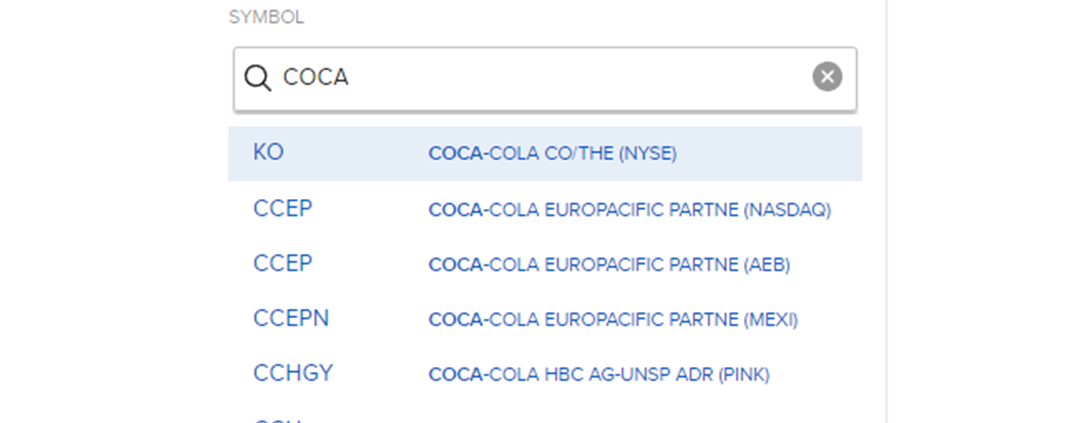1080x423 pixels.
Task: Click the (NYSE) exchange tag text
Action: tap(647, 154)
